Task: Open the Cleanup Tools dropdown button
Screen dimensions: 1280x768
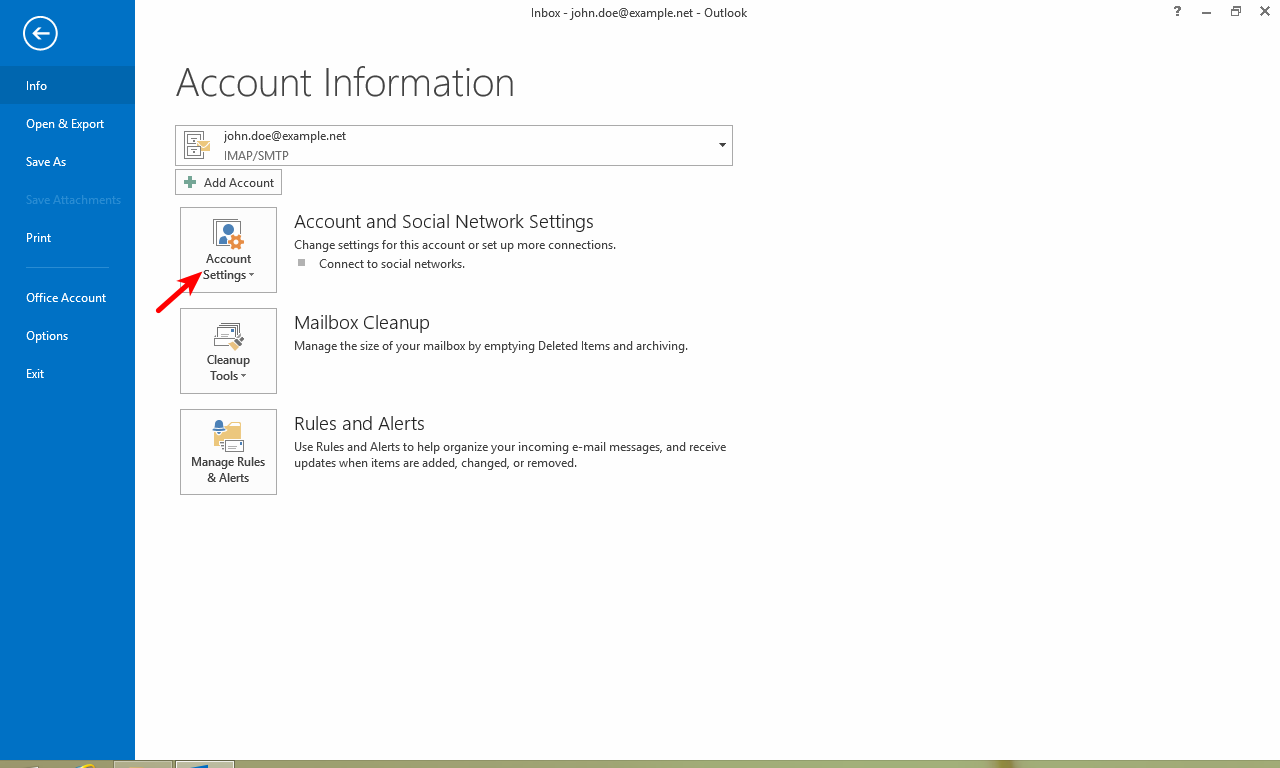Action: (x=228, y=351)
